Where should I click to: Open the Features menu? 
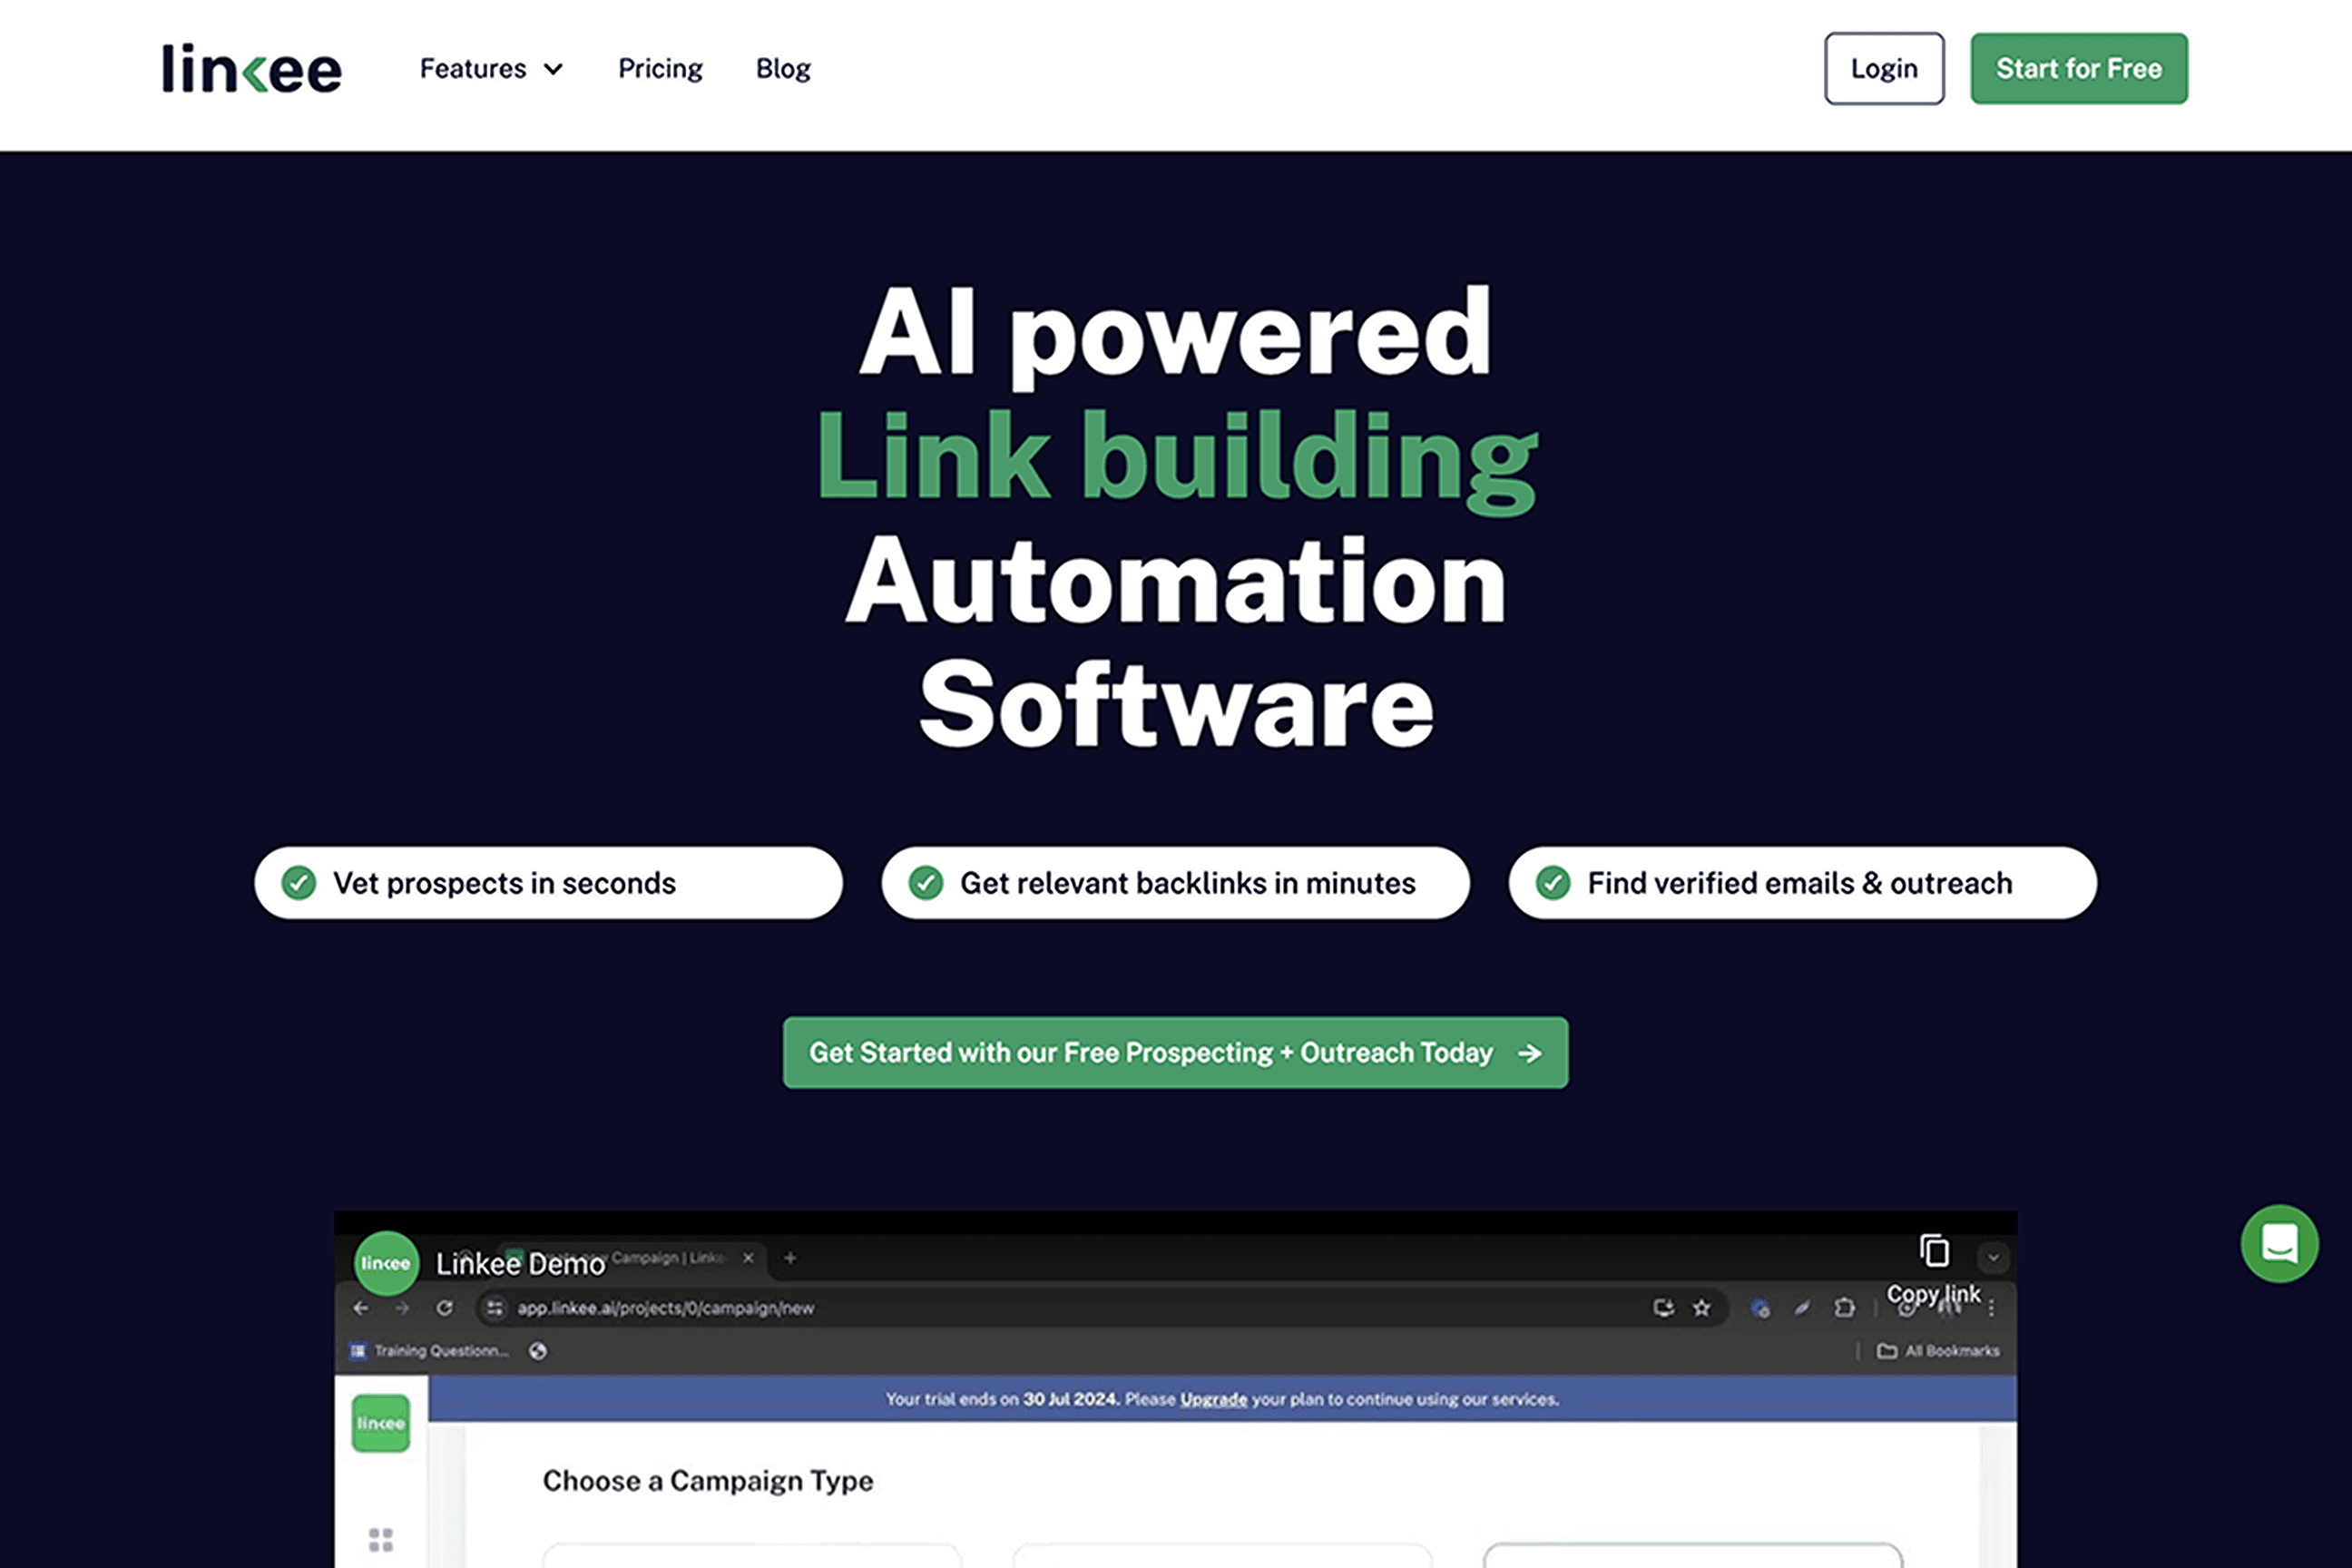[473, 69]
